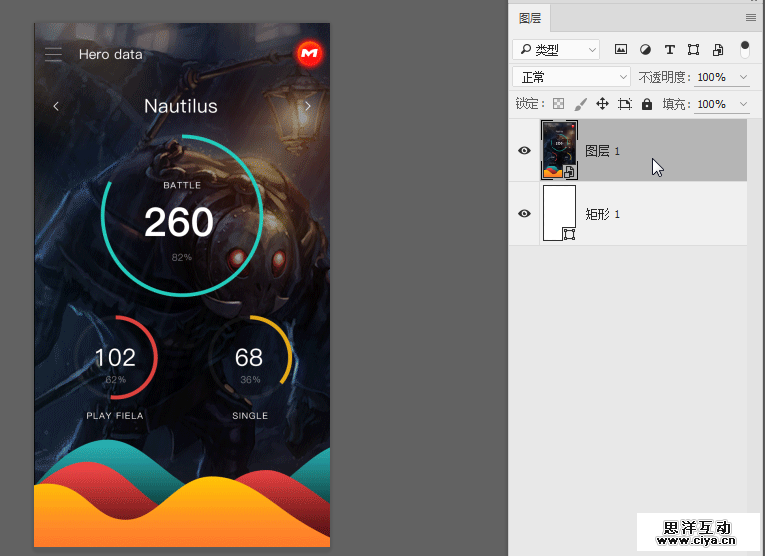Image resolution: width=765 pixels, height=556 pixels.
Task: Expand the 填充 fill slider arrow
Action: click(743, 104)
